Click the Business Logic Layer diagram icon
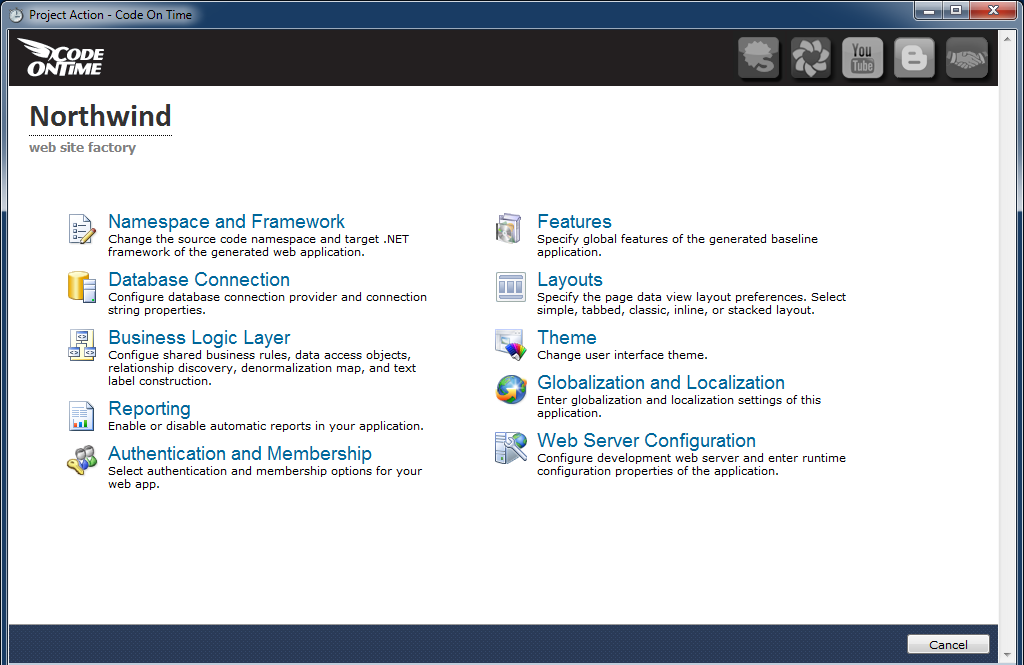1024x665 pixels. [x=82, y=345]
